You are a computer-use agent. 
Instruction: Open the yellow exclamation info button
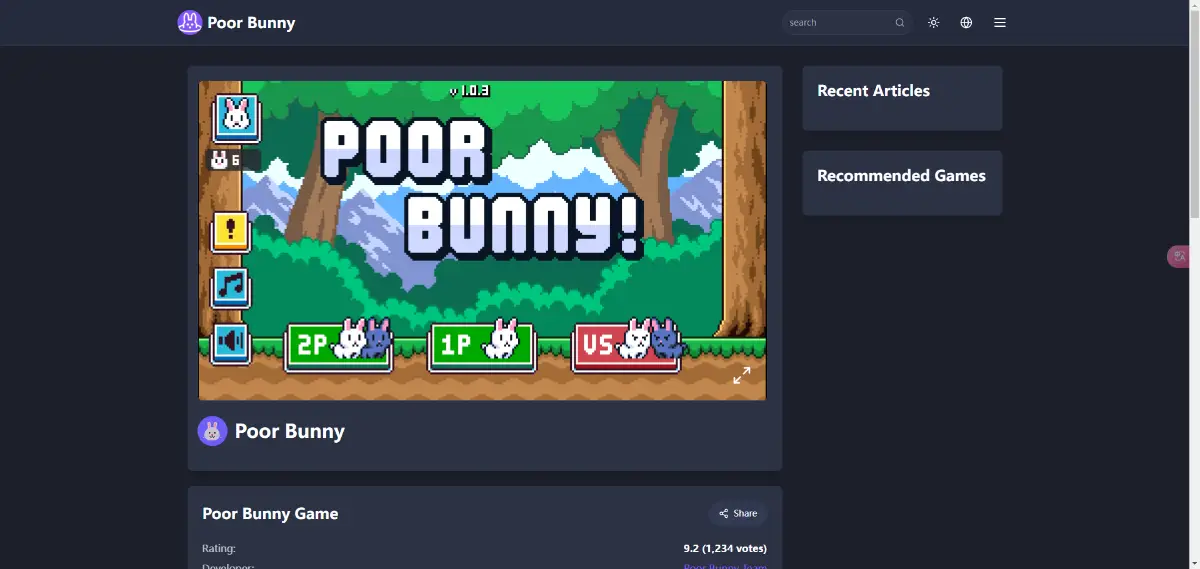[x=231, y=231]
